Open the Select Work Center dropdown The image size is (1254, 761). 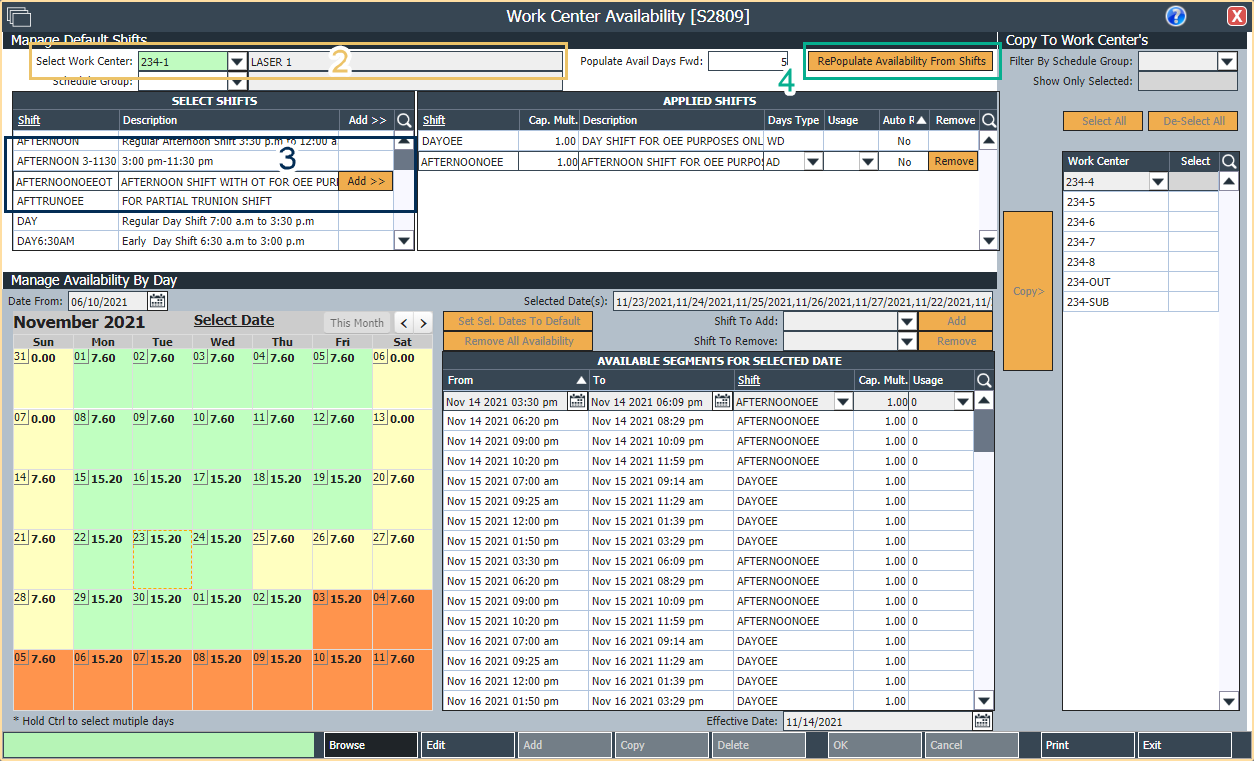237,61
